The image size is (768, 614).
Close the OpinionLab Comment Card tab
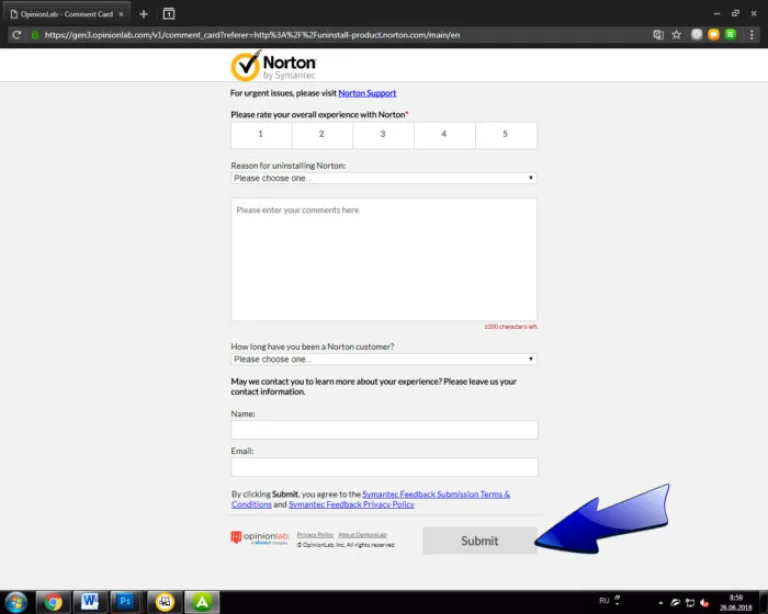click(x=121, y=14)
